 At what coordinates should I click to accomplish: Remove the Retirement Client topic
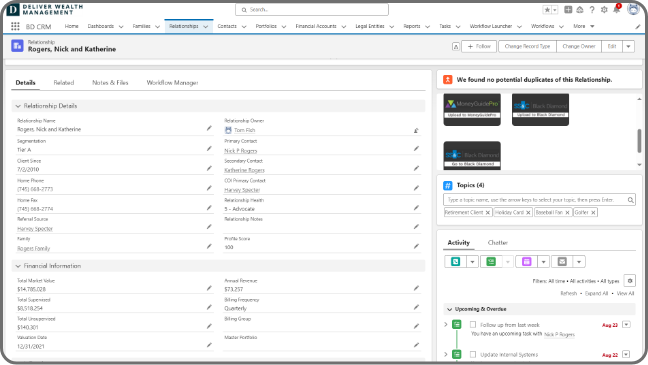click(x=488, y=212)
